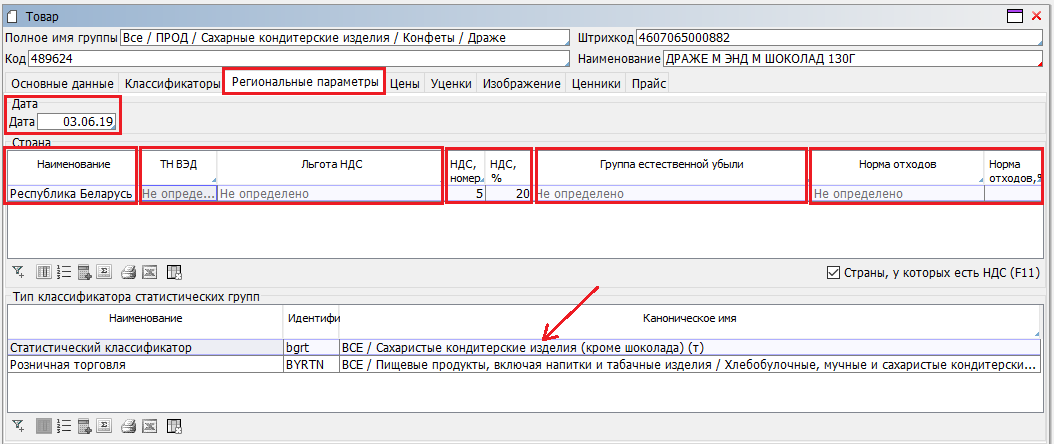Open the 'Льгота НДС' cell dropdown
1054x444 pixels.
pyautogui.click(x=330, y=194)
